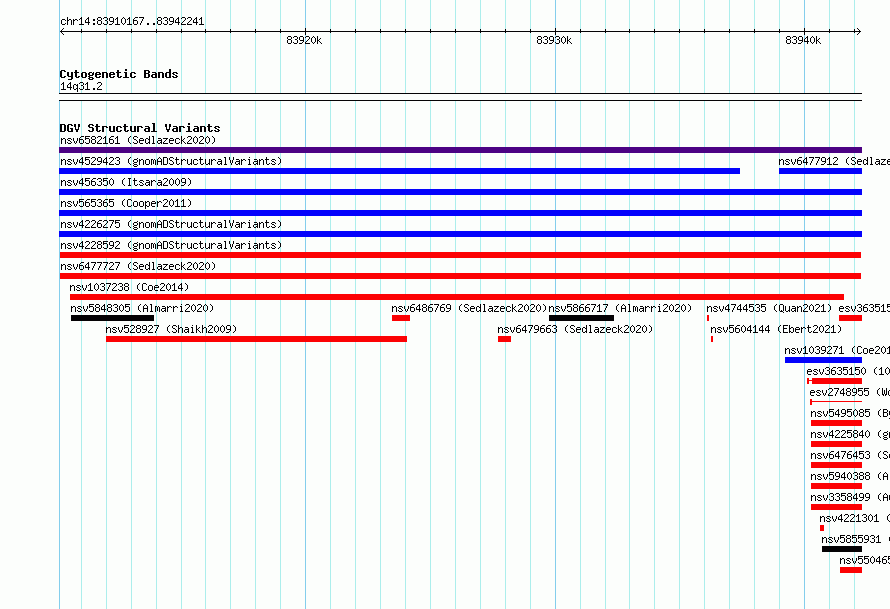This screenshot has width=890, height=609.
Task: Click the nsv1039271 variant label
Action: click(x=837, y=350)
